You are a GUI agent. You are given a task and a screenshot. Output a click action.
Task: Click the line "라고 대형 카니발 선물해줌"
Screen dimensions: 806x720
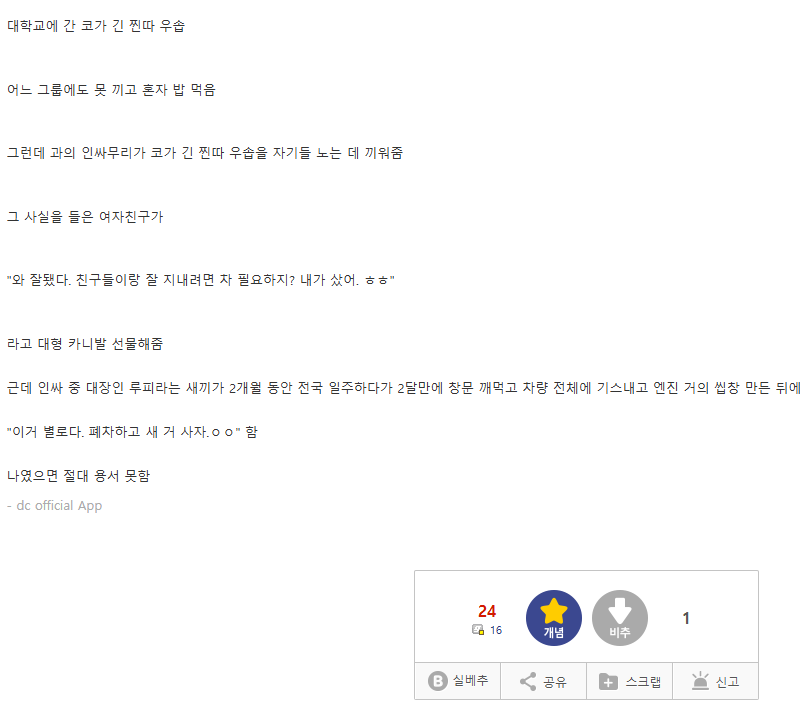click(85, 343)
